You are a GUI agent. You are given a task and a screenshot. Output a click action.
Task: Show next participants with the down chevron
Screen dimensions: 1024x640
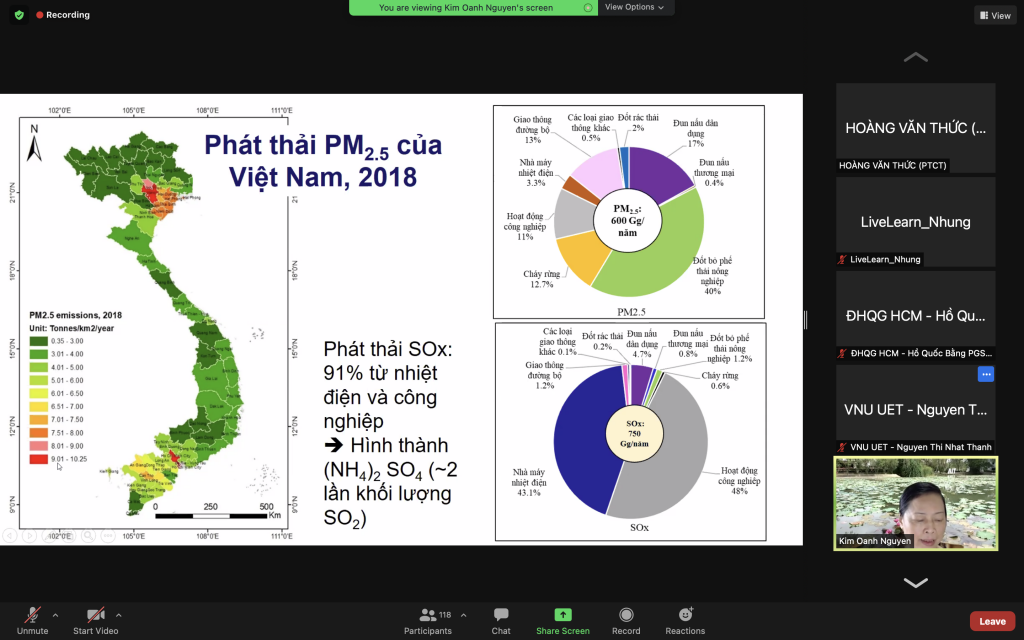915,582
